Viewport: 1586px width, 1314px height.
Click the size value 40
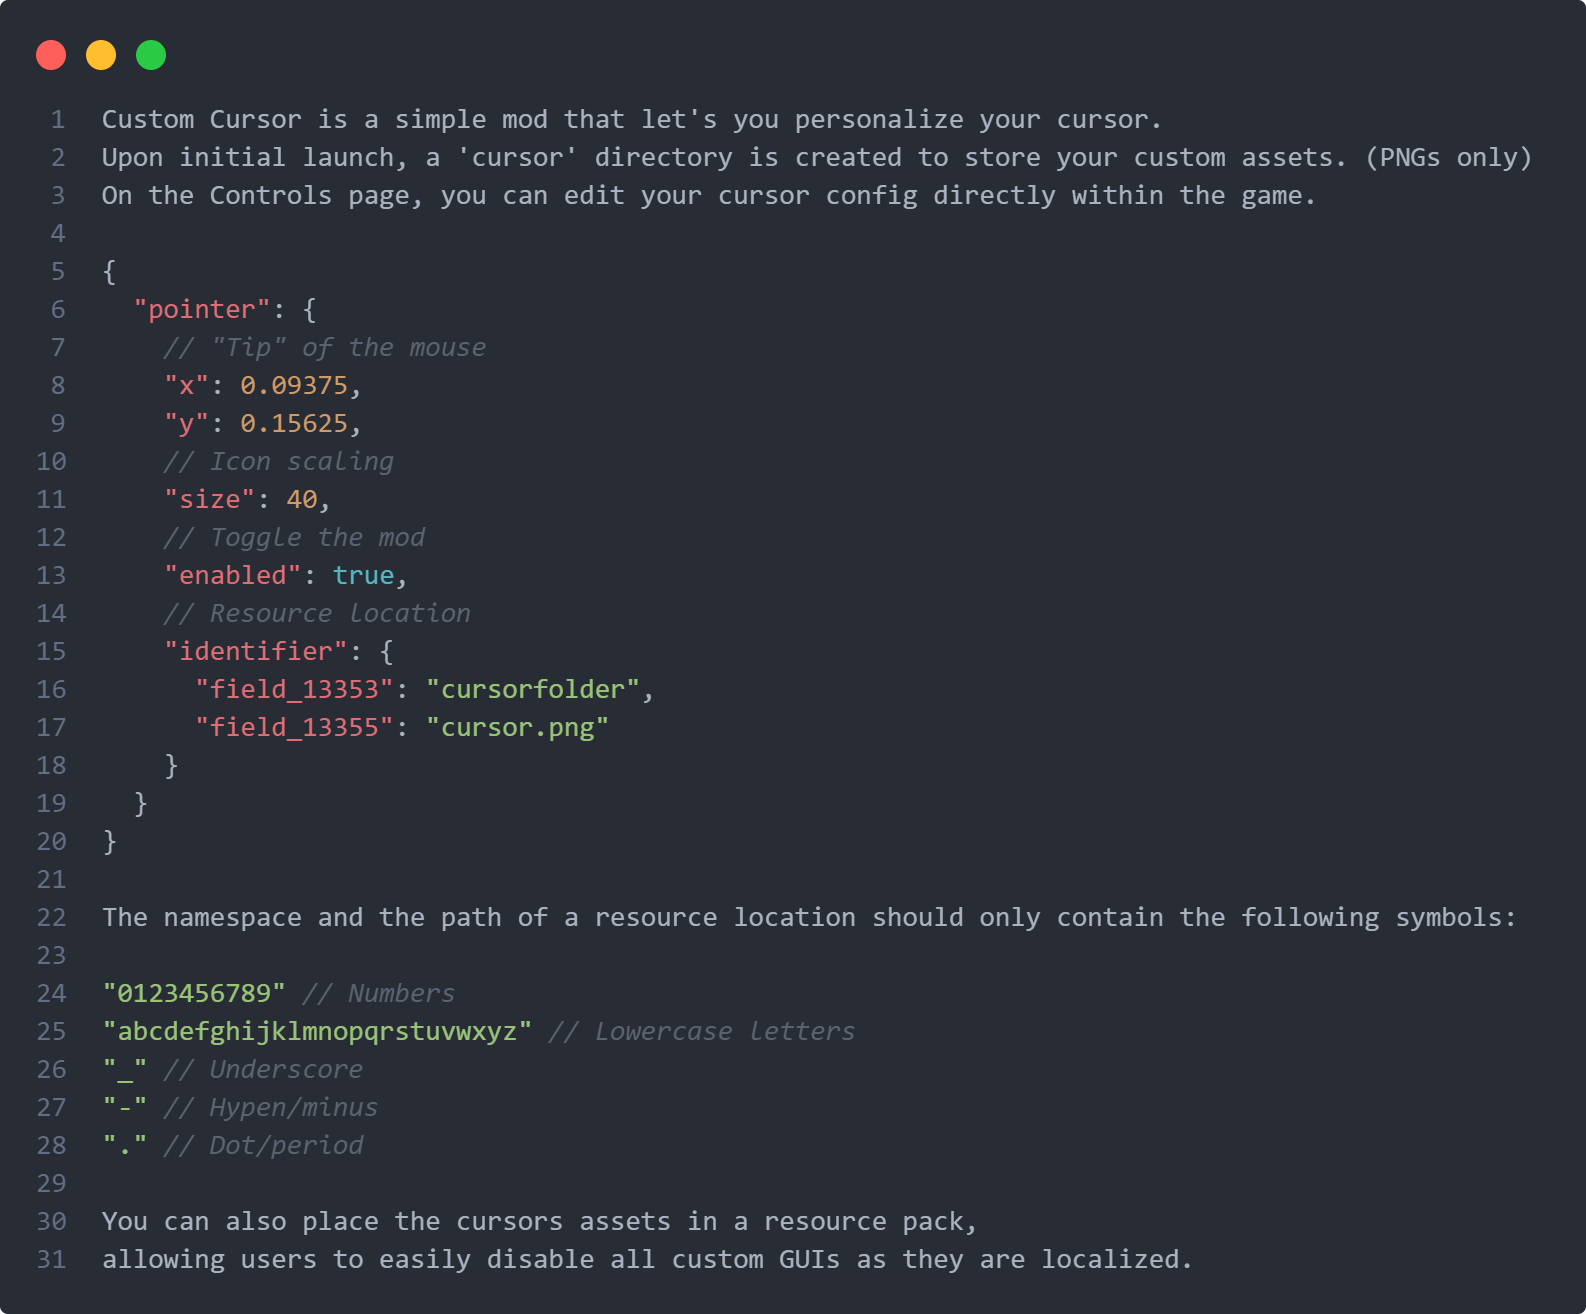click(x=302, y=500)
